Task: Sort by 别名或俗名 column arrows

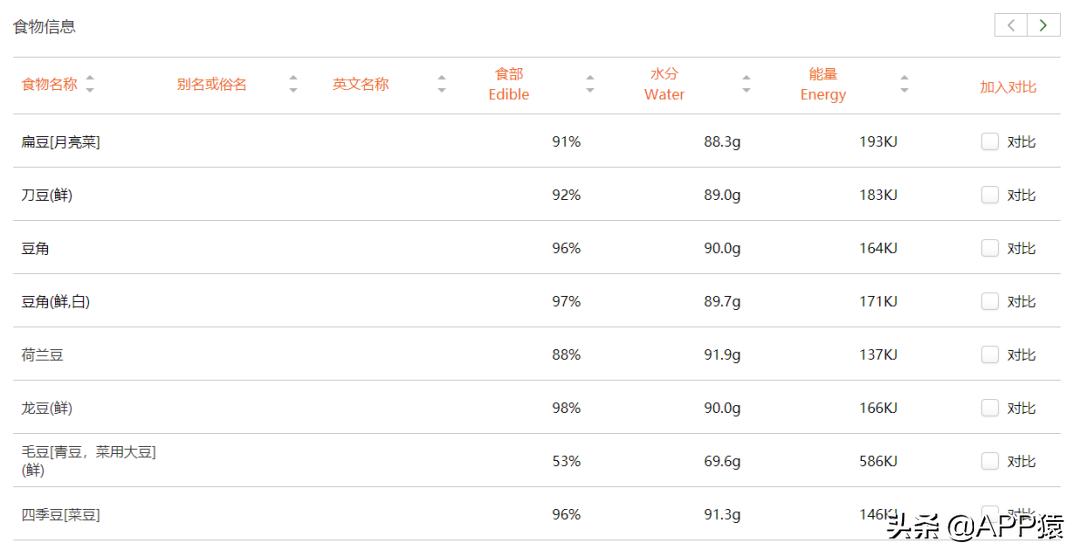Action: click(293, 84)
